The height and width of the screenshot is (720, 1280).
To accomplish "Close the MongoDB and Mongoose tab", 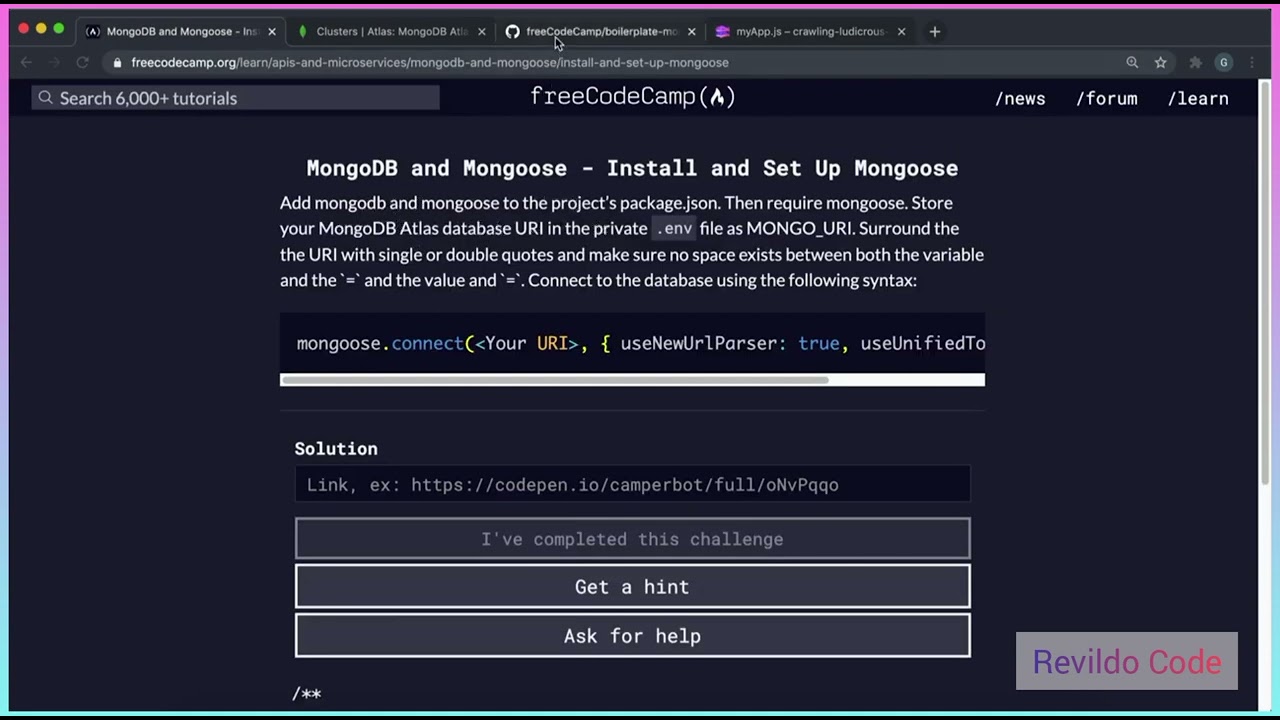I will coord(271,31).
